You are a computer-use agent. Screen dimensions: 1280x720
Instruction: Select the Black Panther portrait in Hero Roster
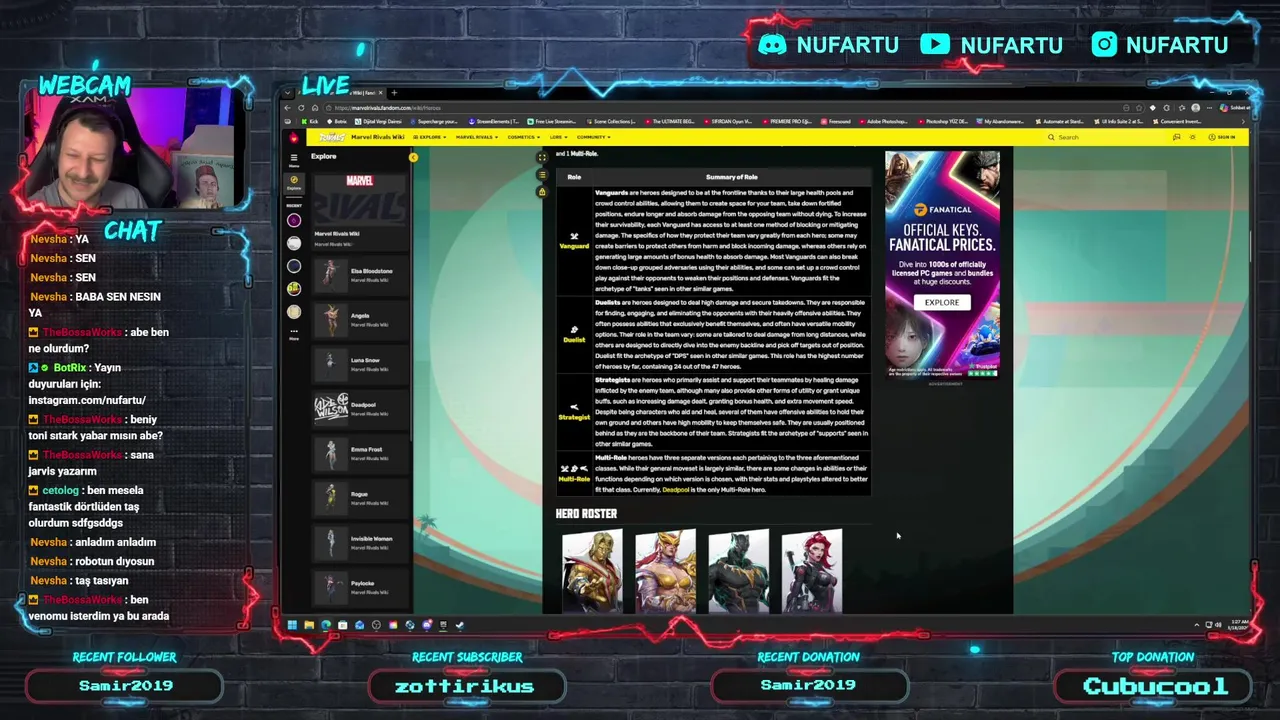[x=738, y=570]
